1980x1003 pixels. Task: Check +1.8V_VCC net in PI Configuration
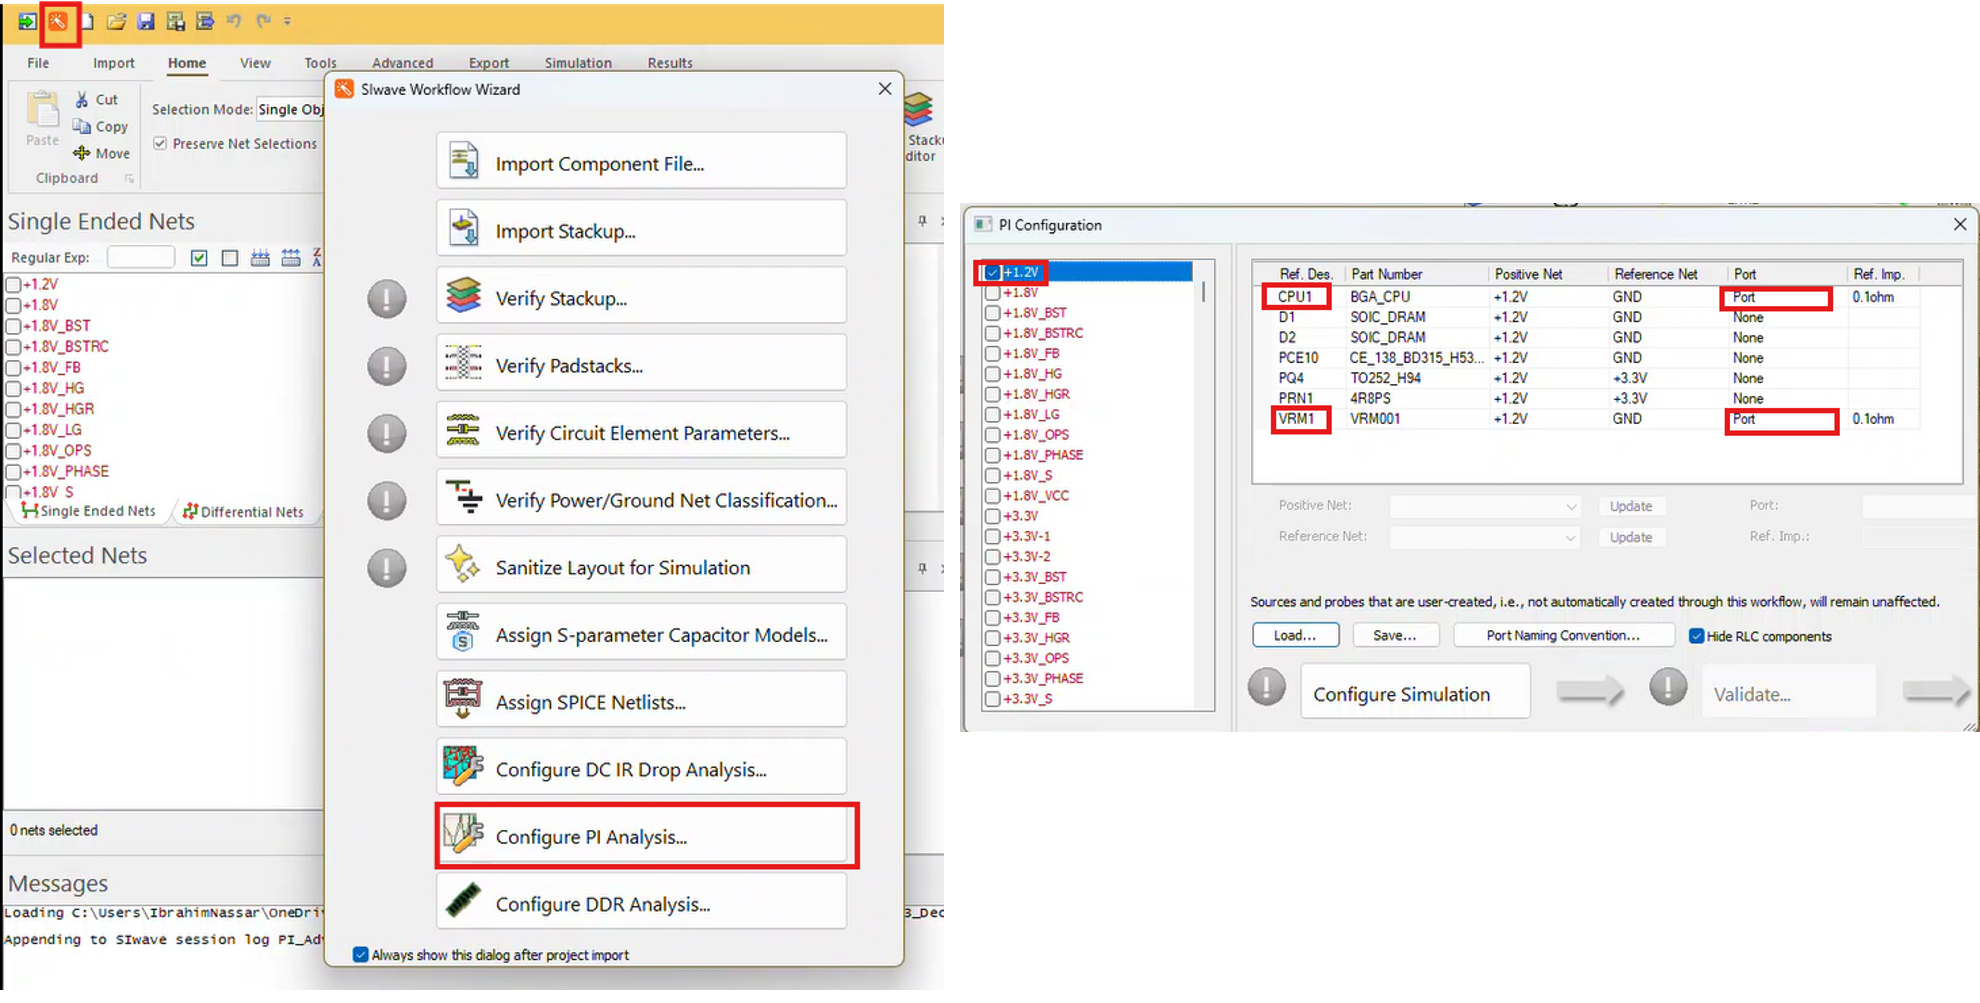[x=992, y=496]
